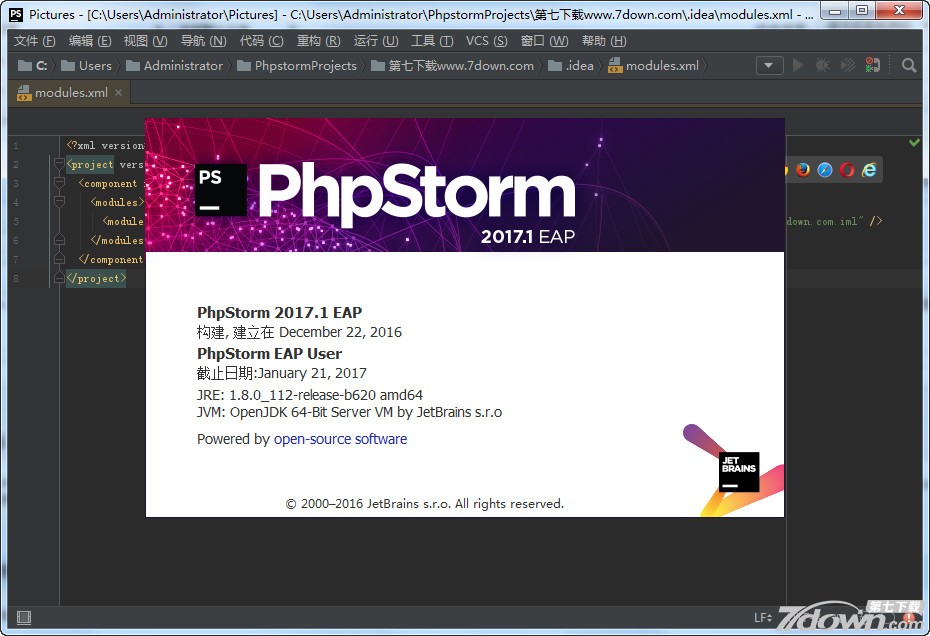
Task: Click the closing </project> tag on line 8
Action: (96, 278)
